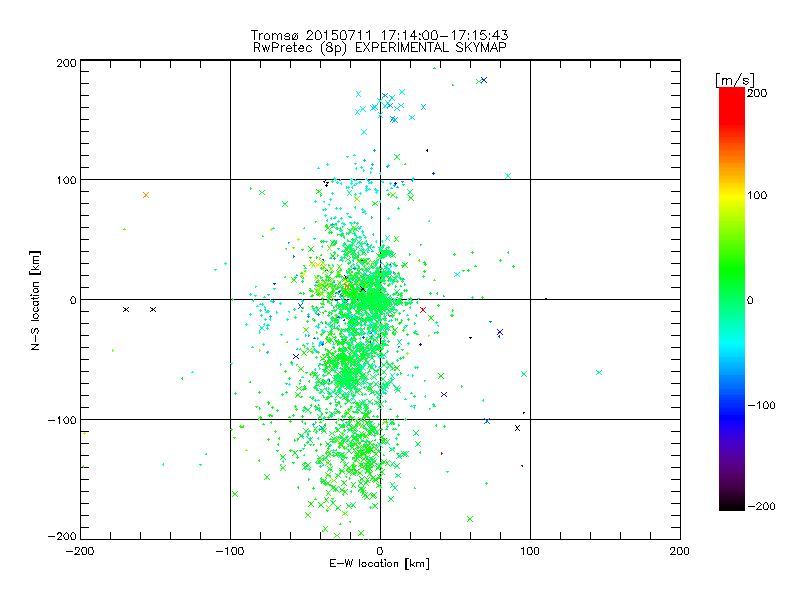Click the '[m/s]' colorbar unit label

click(735, 80)
